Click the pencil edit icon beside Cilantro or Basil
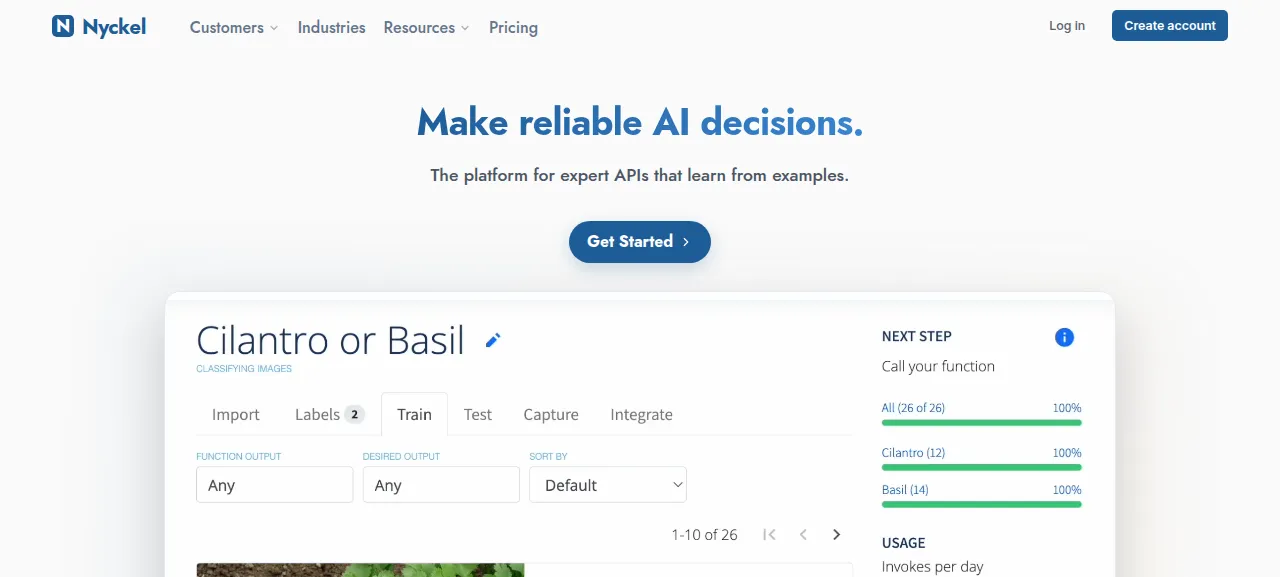1280x577 pixels. pyautogui.click(x=492, y=341)
